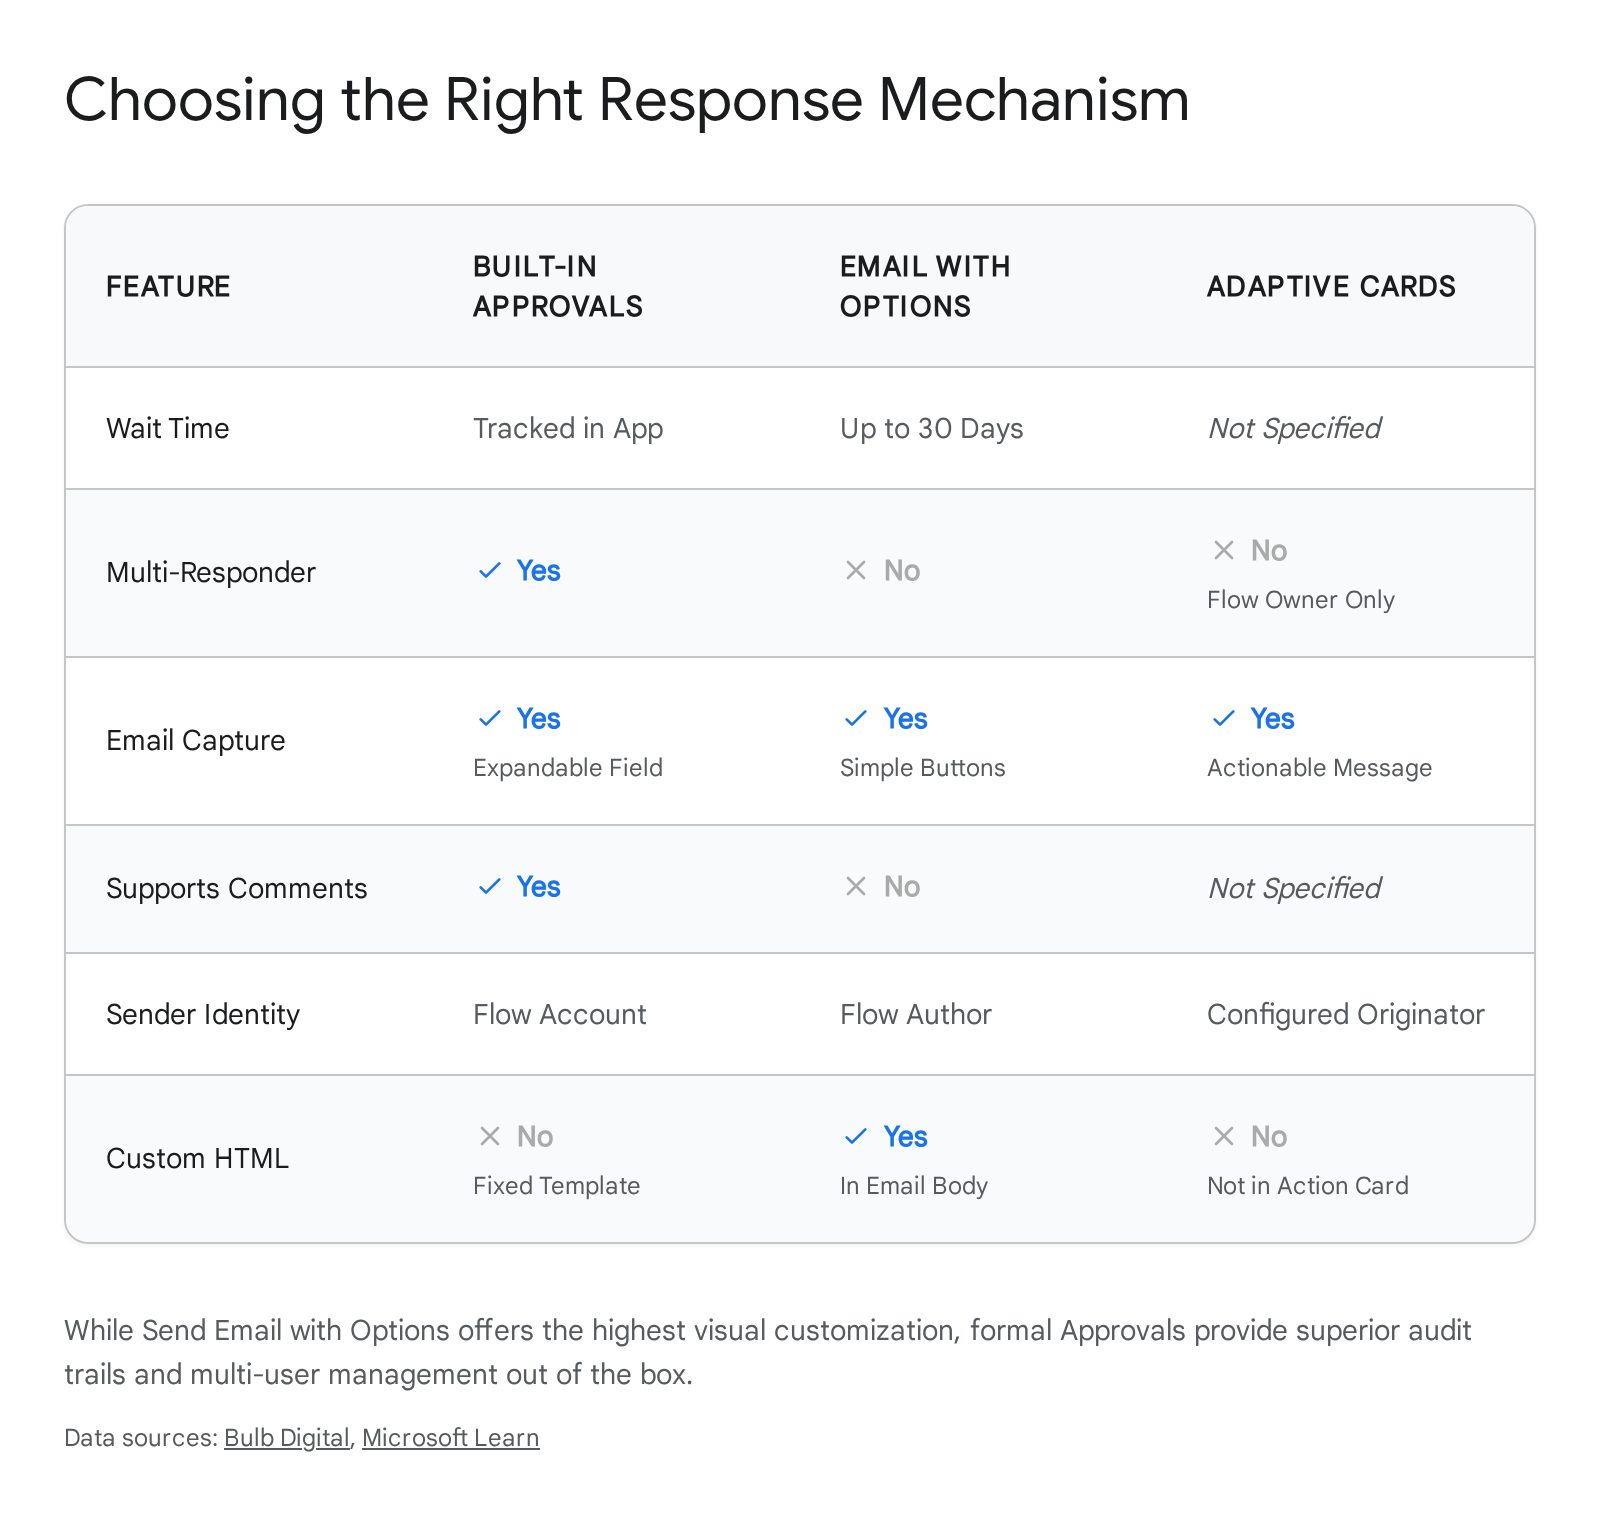Click the checkmark above Expandable Field
1600x1518 pixels.
[489, 719]
